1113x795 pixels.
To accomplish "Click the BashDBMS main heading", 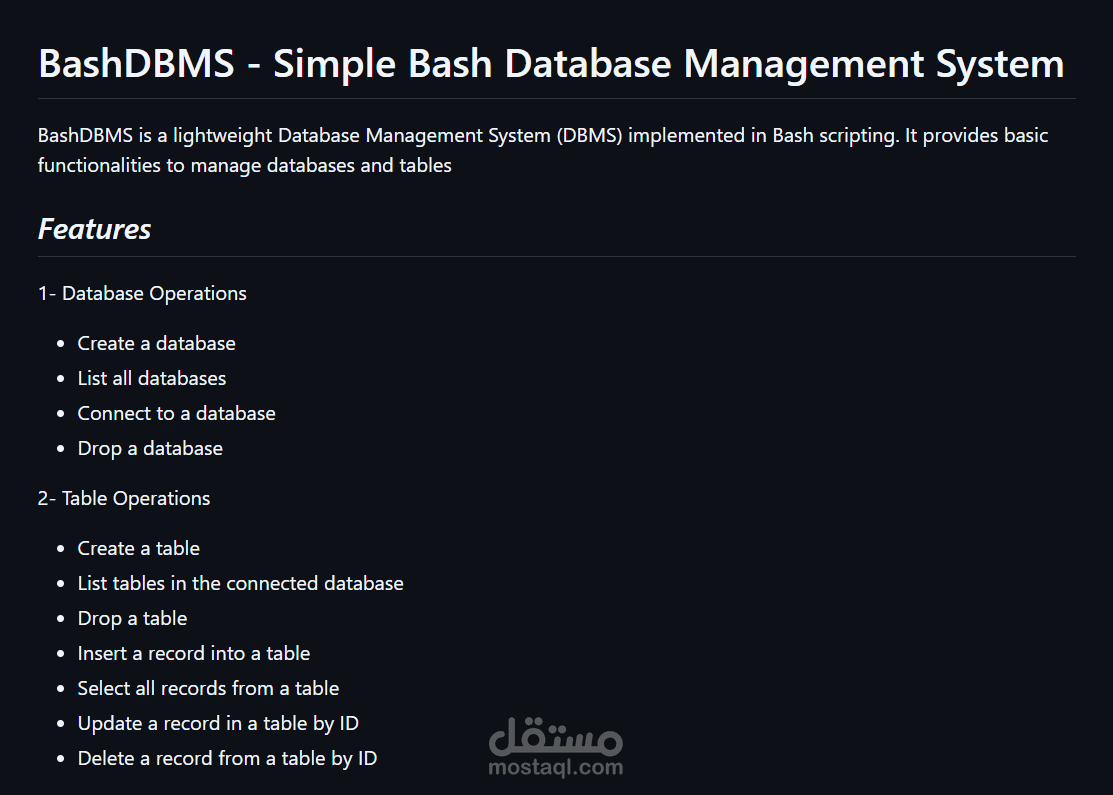I will 551,63.
